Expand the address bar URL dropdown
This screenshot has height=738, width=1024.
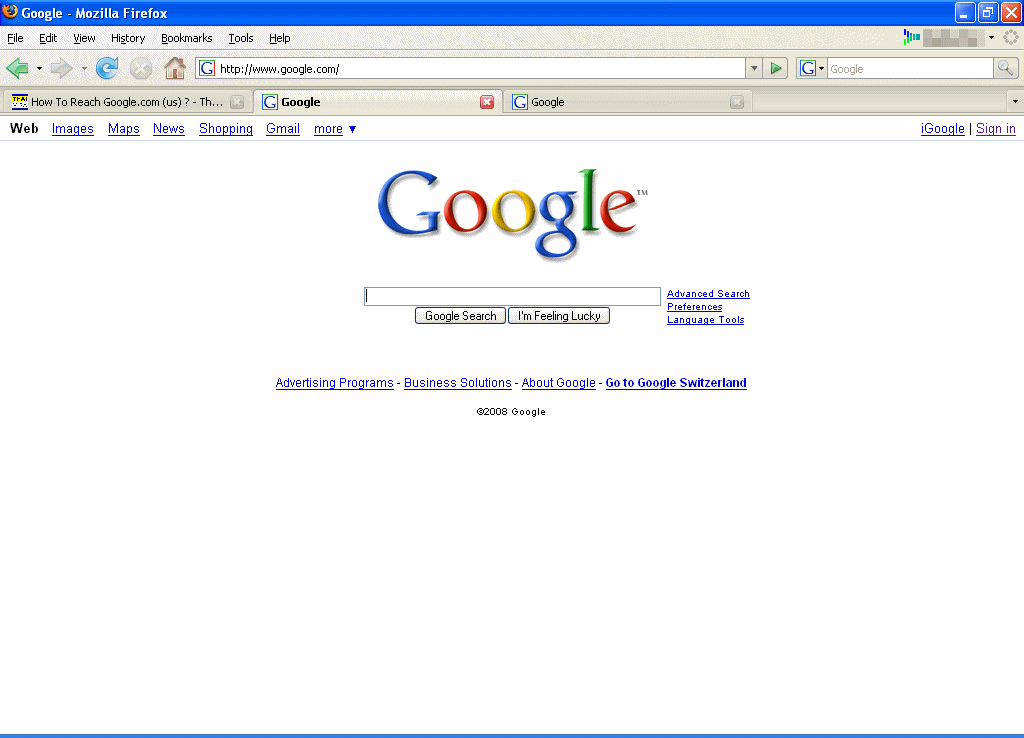(754, 68)
